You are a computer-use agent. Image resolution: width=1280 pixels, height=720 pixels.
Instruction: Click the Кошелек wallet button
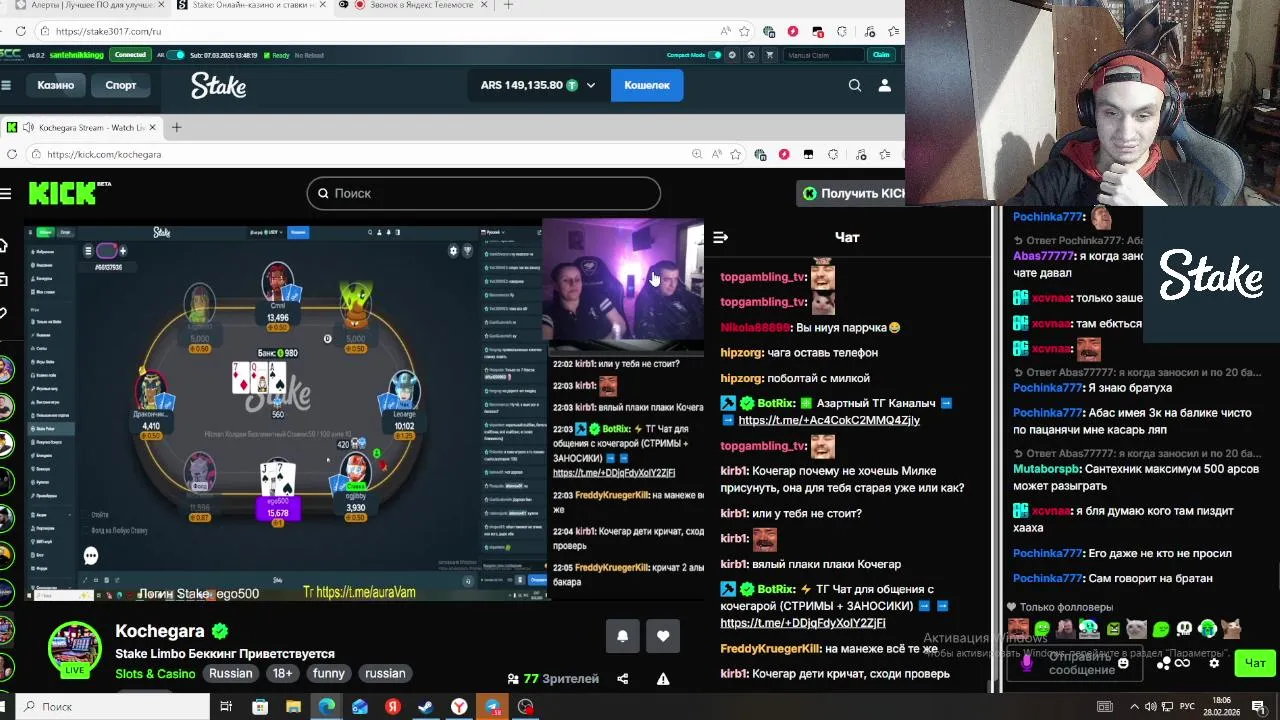tap(647, 85)
